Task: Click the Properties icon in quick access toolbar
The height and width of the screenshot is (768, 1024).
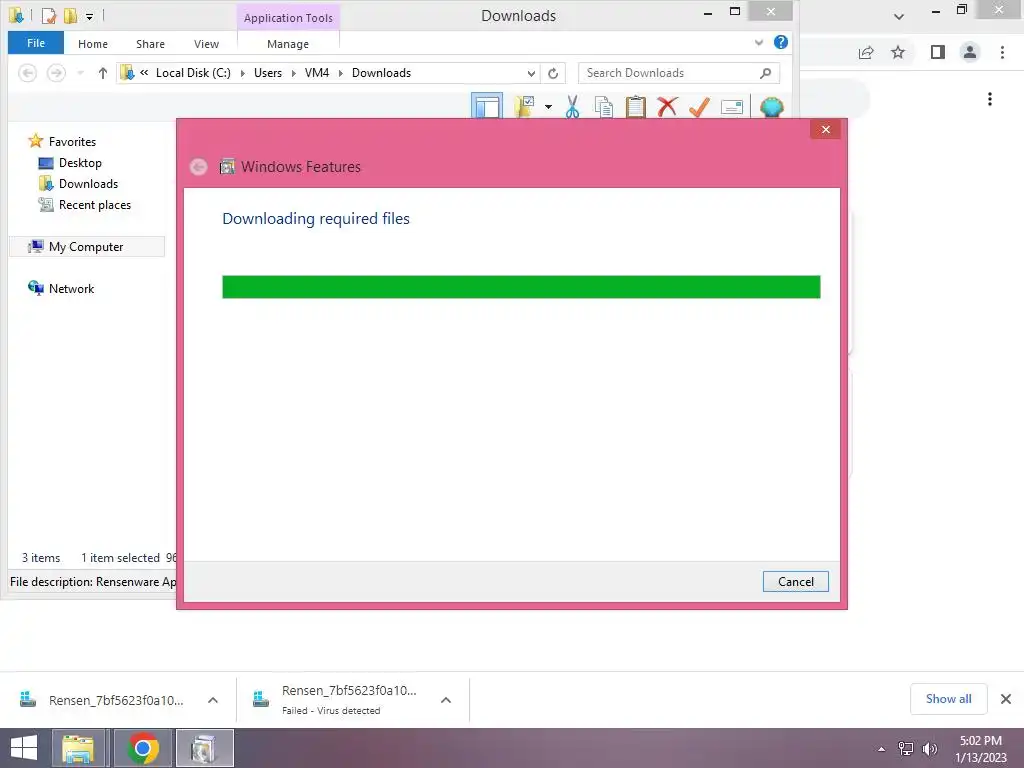Action: click(x=50, y=15)
